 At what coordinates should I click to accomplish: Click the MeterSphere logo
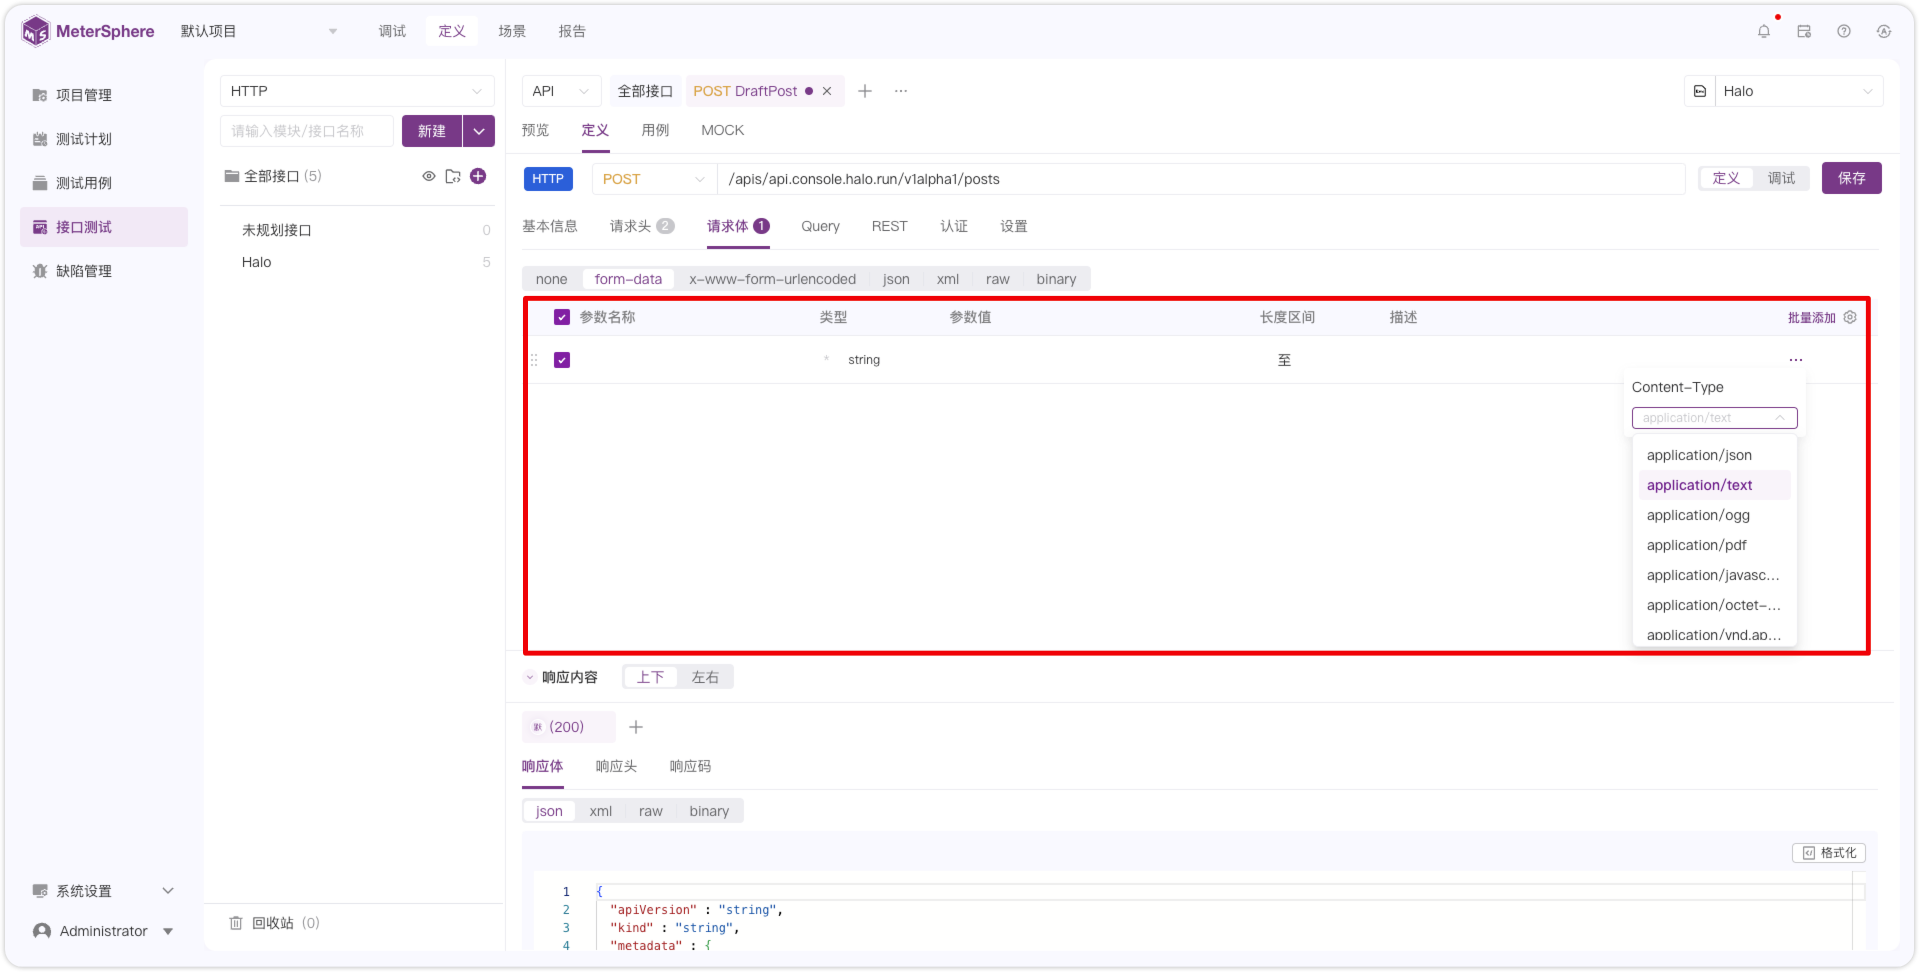click(x=88, y=31)
